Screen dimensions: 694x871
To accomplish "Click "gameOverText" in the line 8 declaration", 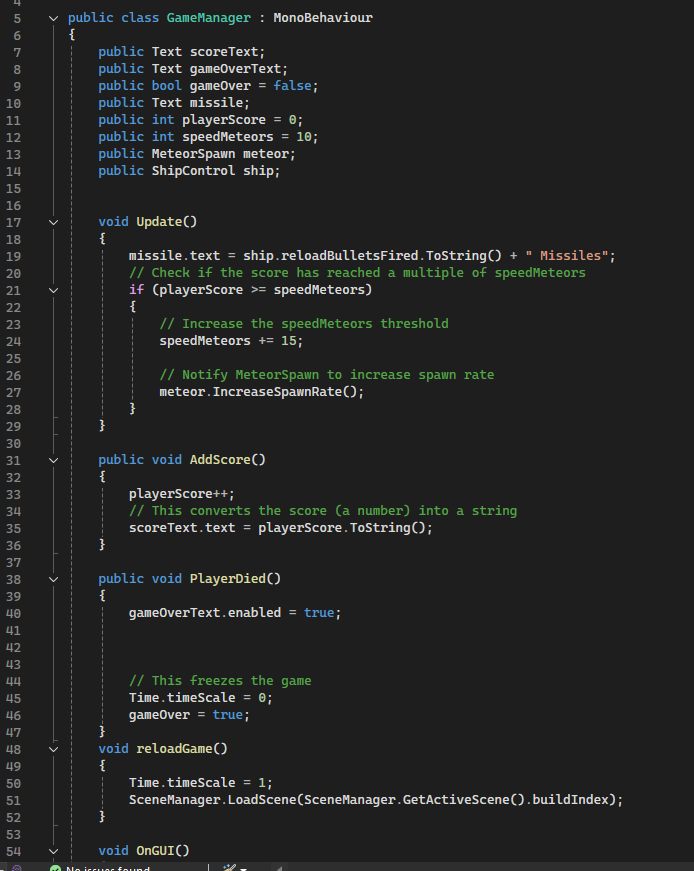I will click(235, 69).
